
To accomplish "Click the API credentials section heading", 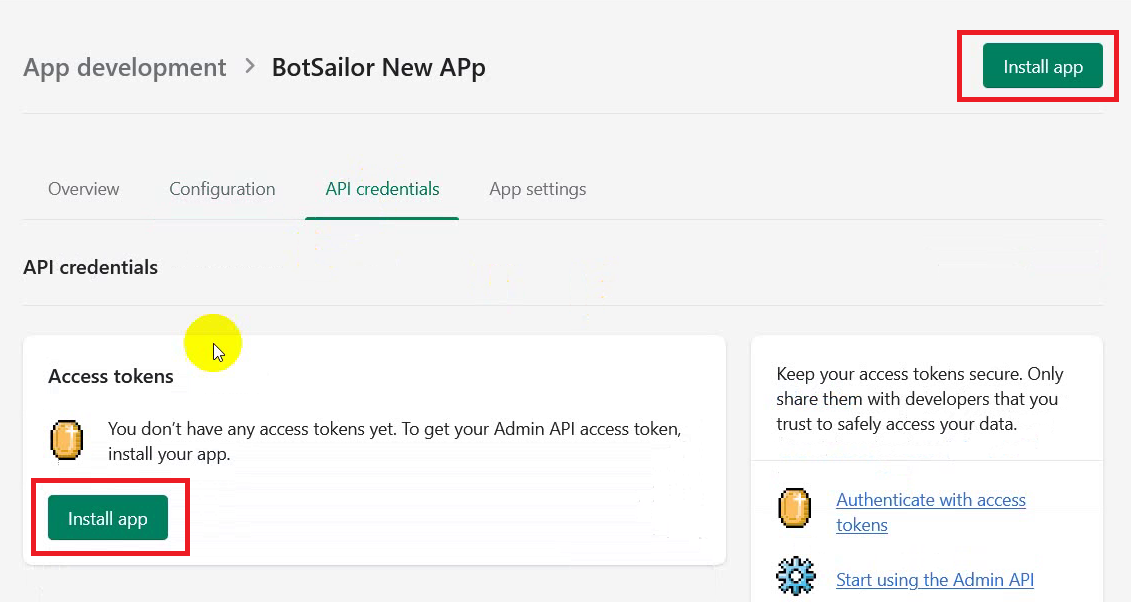I will point(90,267).
